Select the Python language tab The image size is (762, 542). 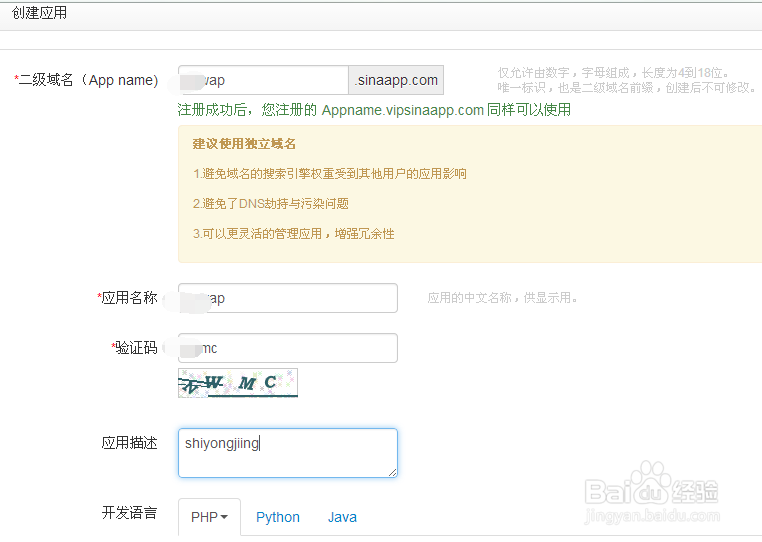tap(278, 517)
